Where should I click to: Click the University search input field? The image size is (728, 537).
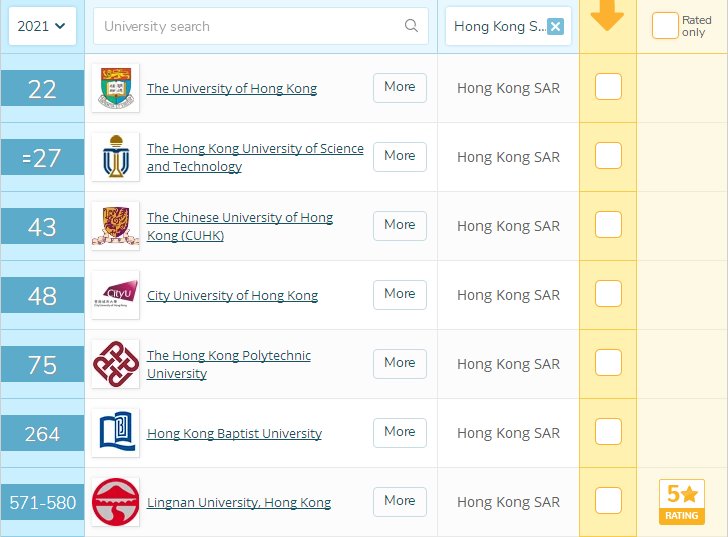pyautogui.click(x=250, y=26)
